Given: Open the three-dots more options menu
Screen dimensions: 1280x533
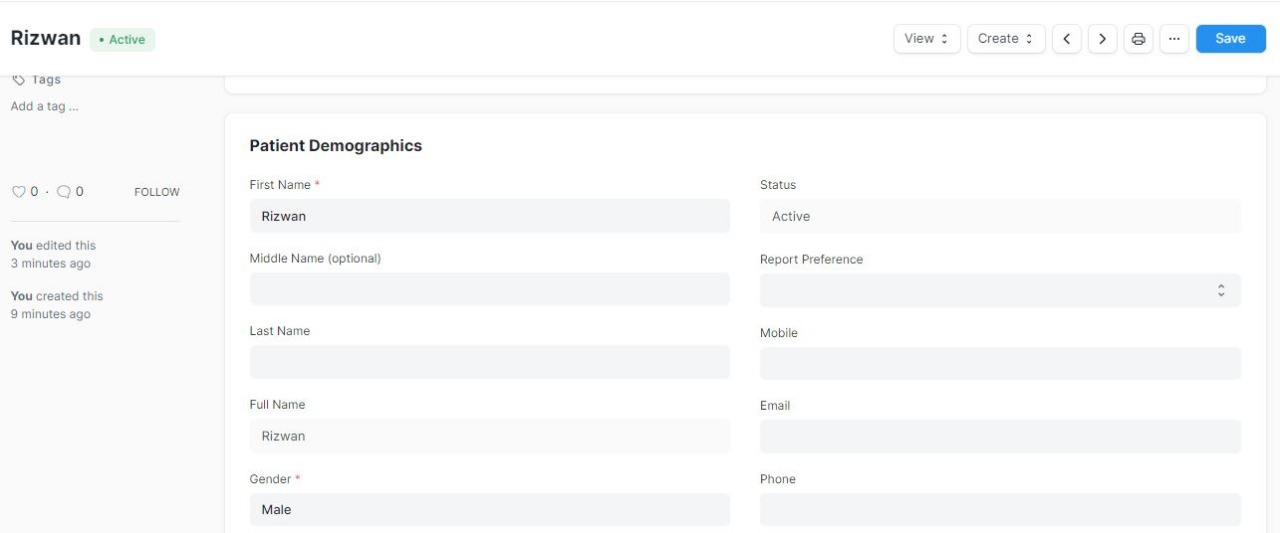Looking at the screenshot, I should (1174, 39).
